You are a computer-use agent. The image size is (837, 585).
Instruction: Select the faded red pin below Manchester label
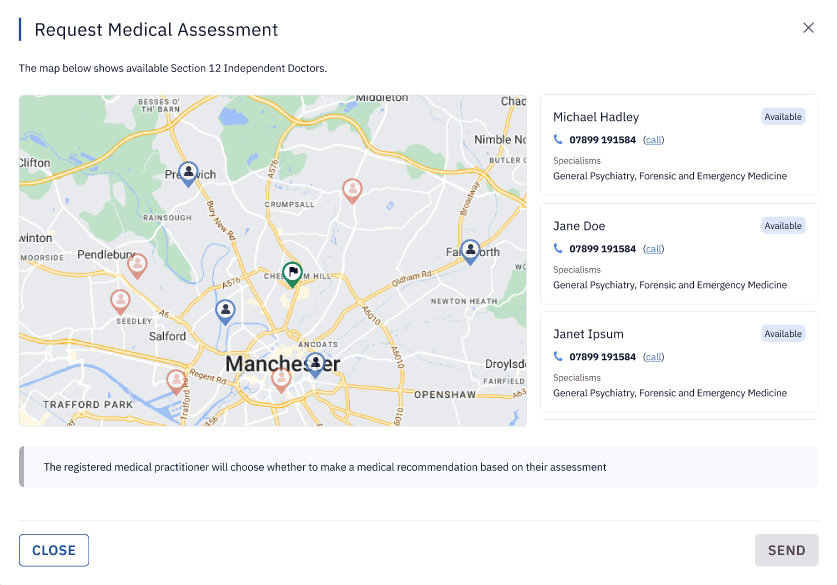(x=281, y=381)
